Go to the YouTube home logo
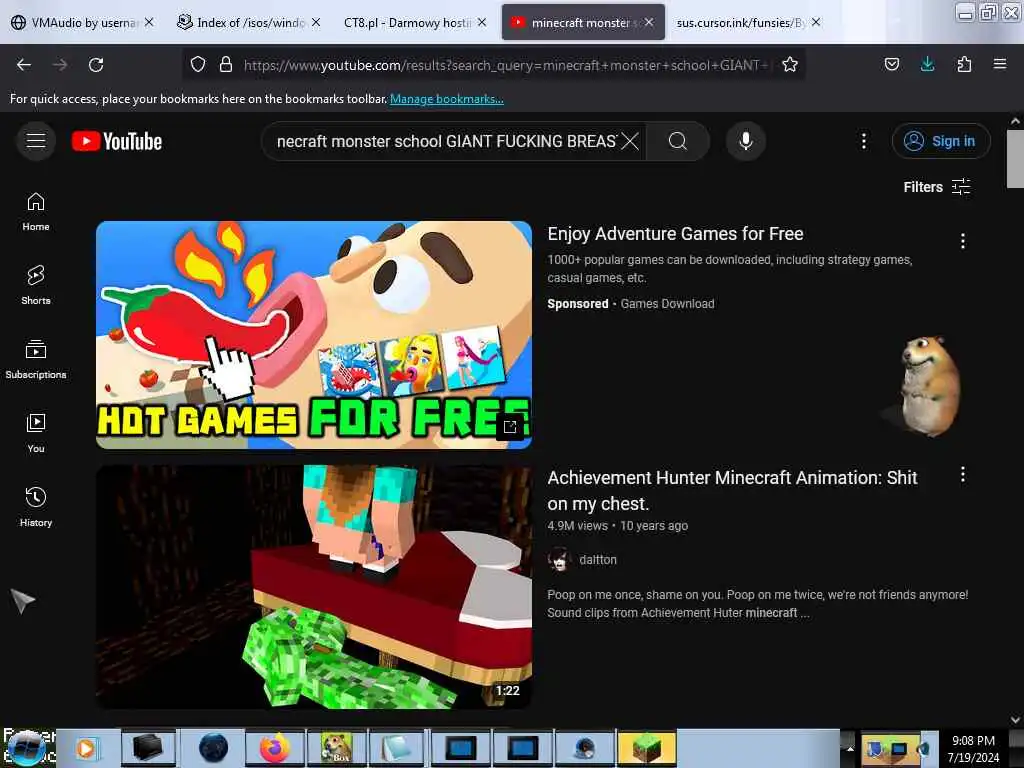The image size is (1024, 768). click(x=117, y=141)
